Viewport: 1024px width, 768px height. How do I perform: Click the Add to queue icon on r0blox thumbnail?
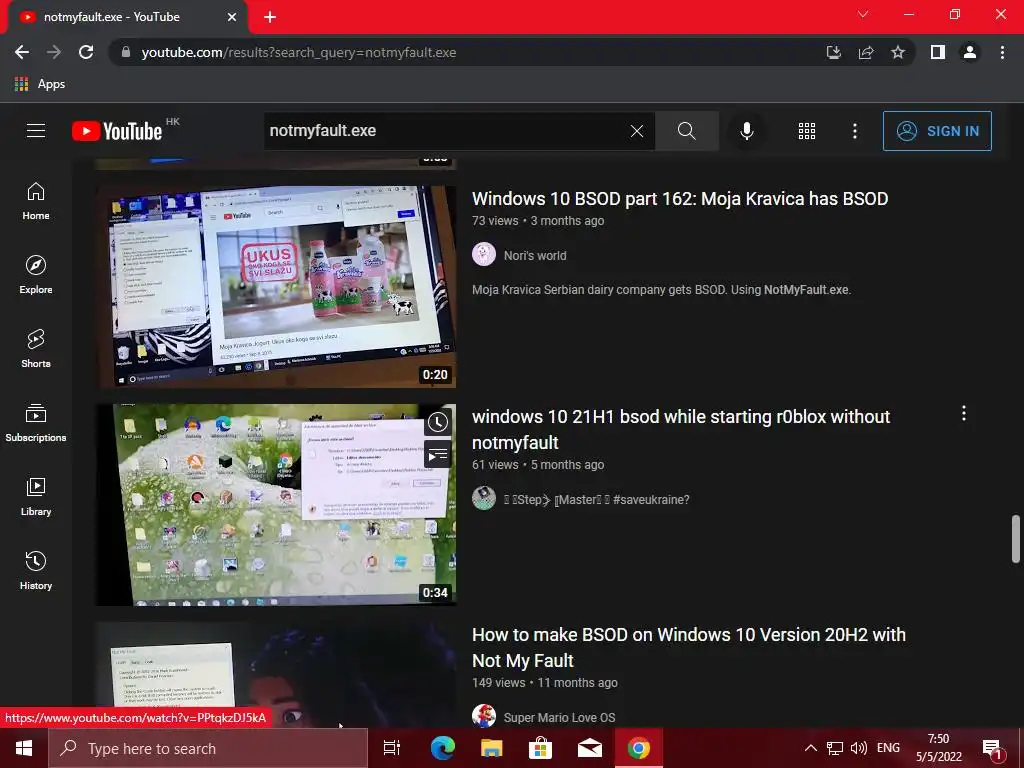coord(438,454)
